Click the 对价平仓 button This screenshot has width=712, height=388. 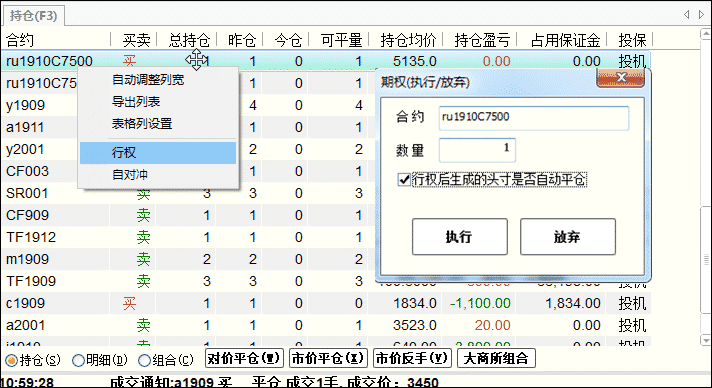coord(244,358)
